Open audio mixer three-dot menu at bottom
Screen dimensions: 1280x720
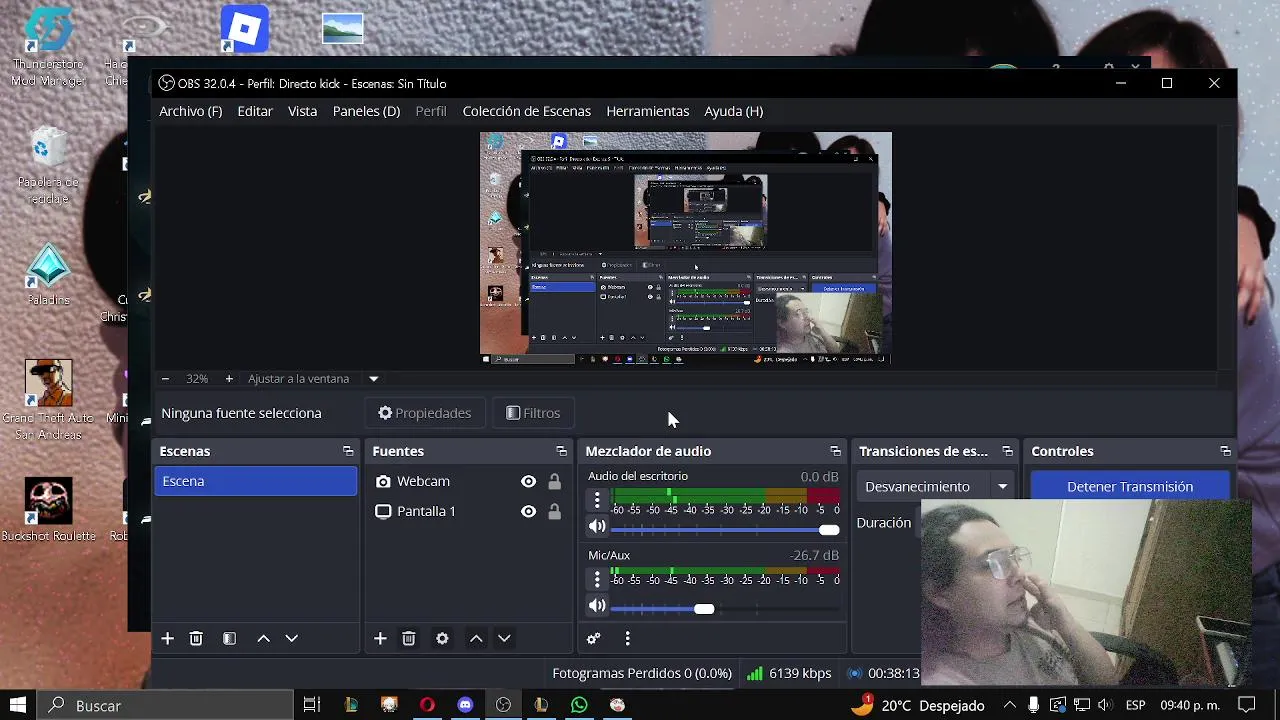tap(627, 638)
